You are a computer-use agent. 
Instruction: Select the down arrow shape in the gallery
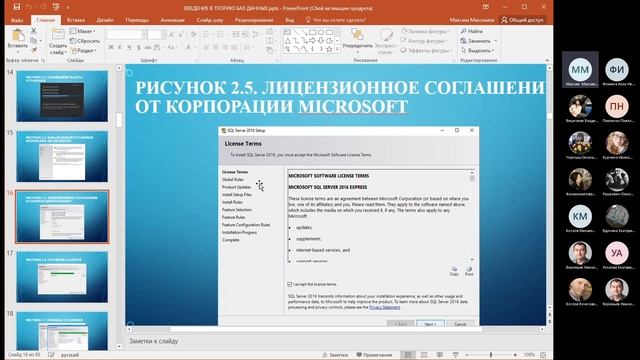321,40
